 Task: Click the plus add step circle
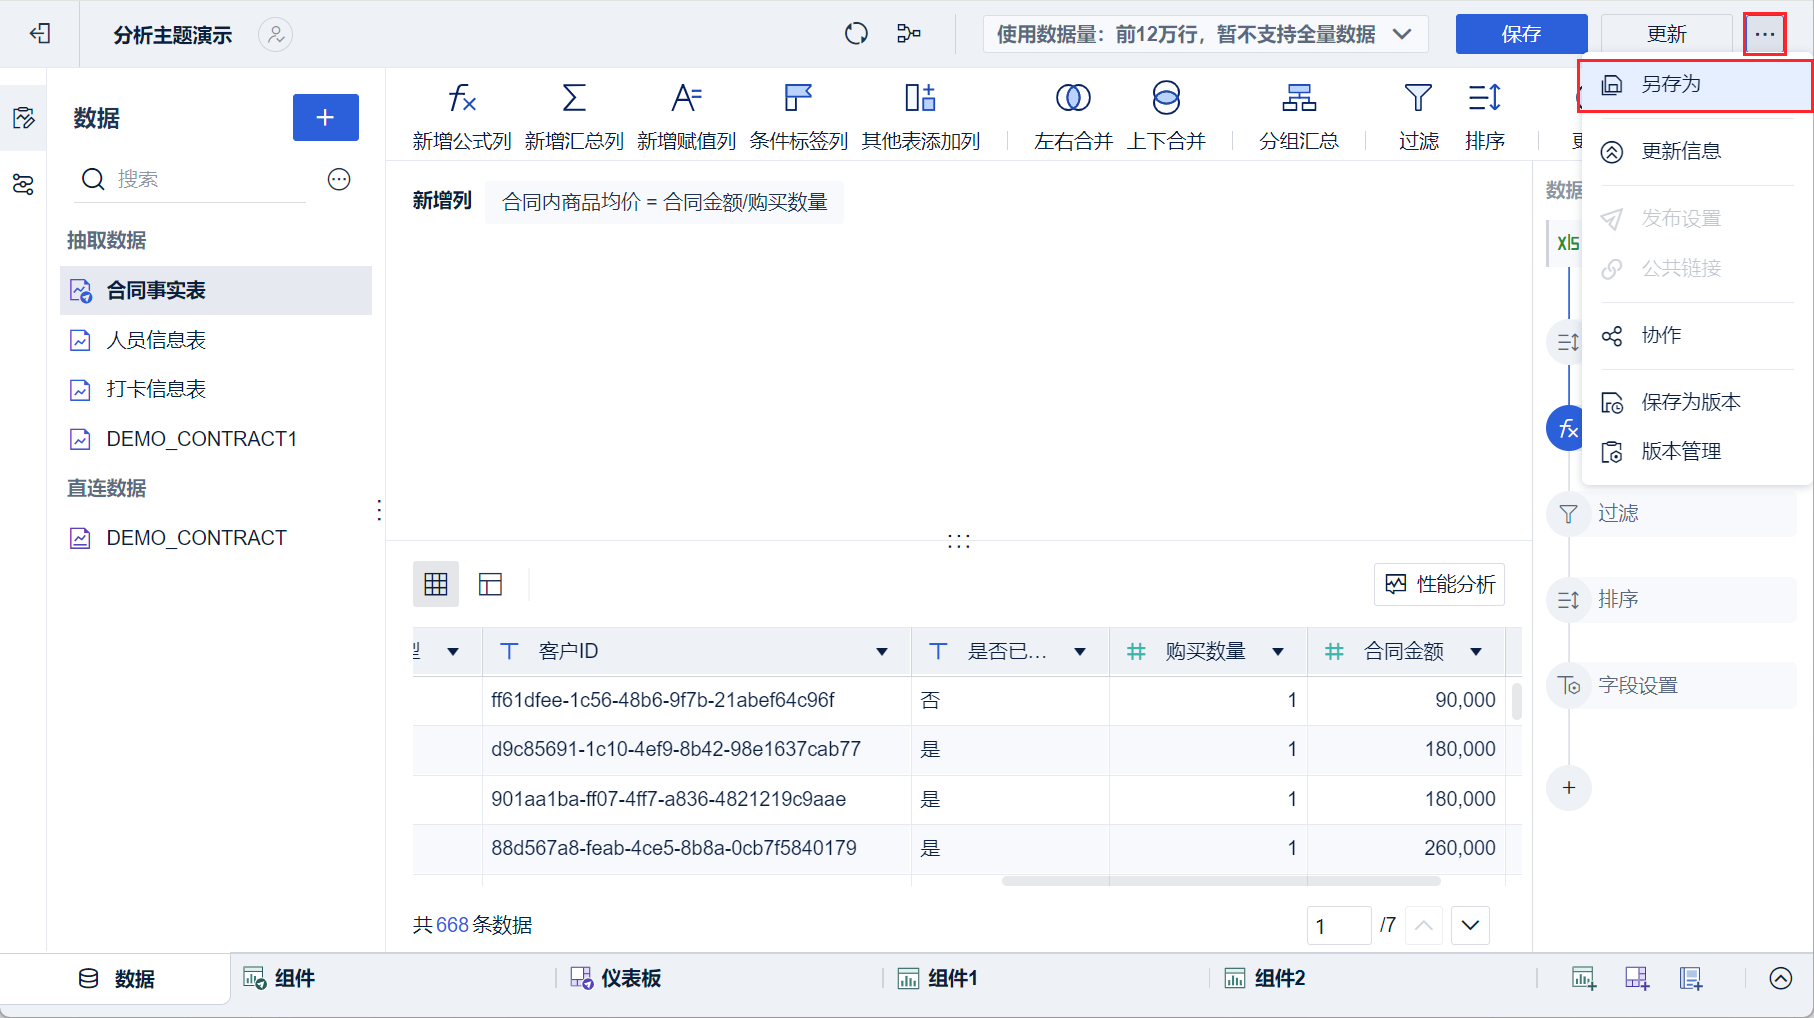[x=1569, y=788]
